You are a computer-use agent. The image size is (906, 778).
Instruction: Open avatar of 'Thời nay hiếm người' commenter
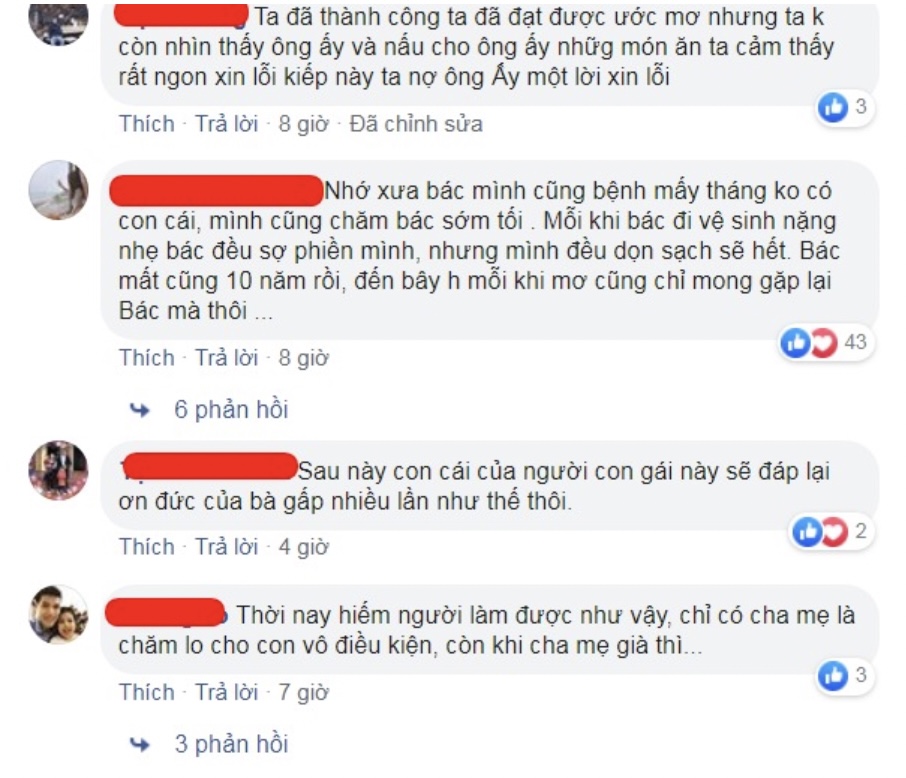tap(58, 614)
